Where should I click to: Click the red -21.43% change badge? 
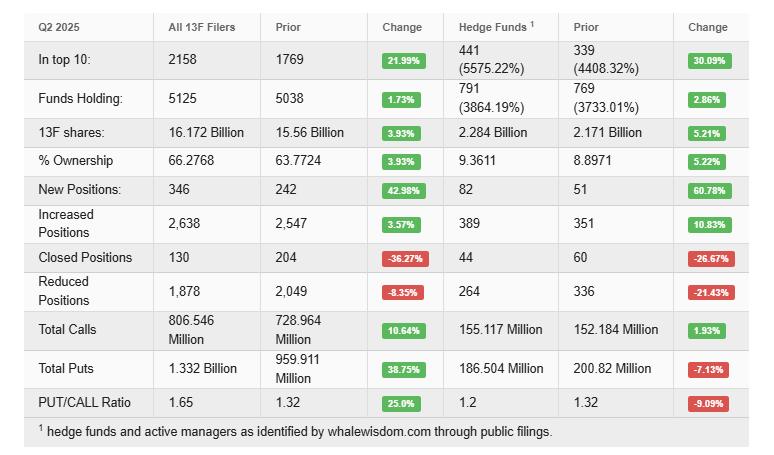(709, 292)
